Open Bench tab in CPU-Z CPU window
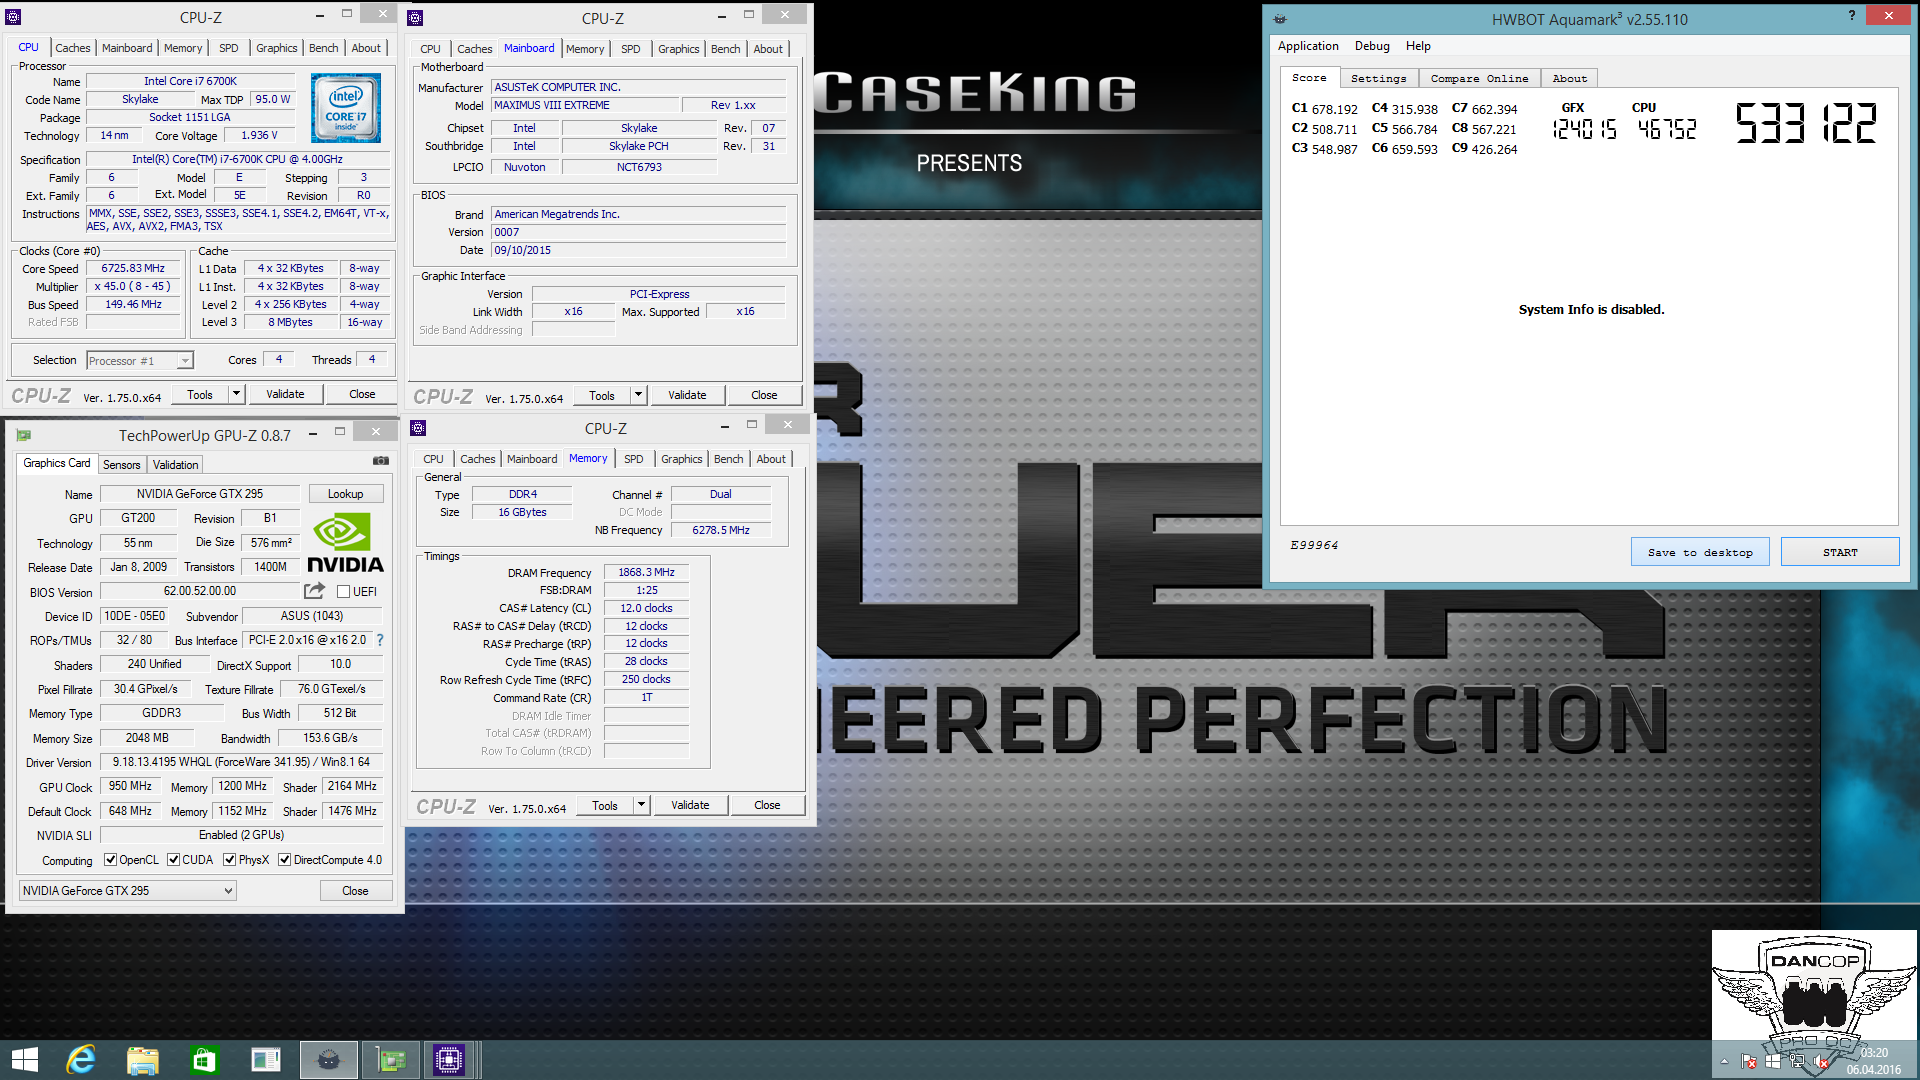 coord(323,48)
